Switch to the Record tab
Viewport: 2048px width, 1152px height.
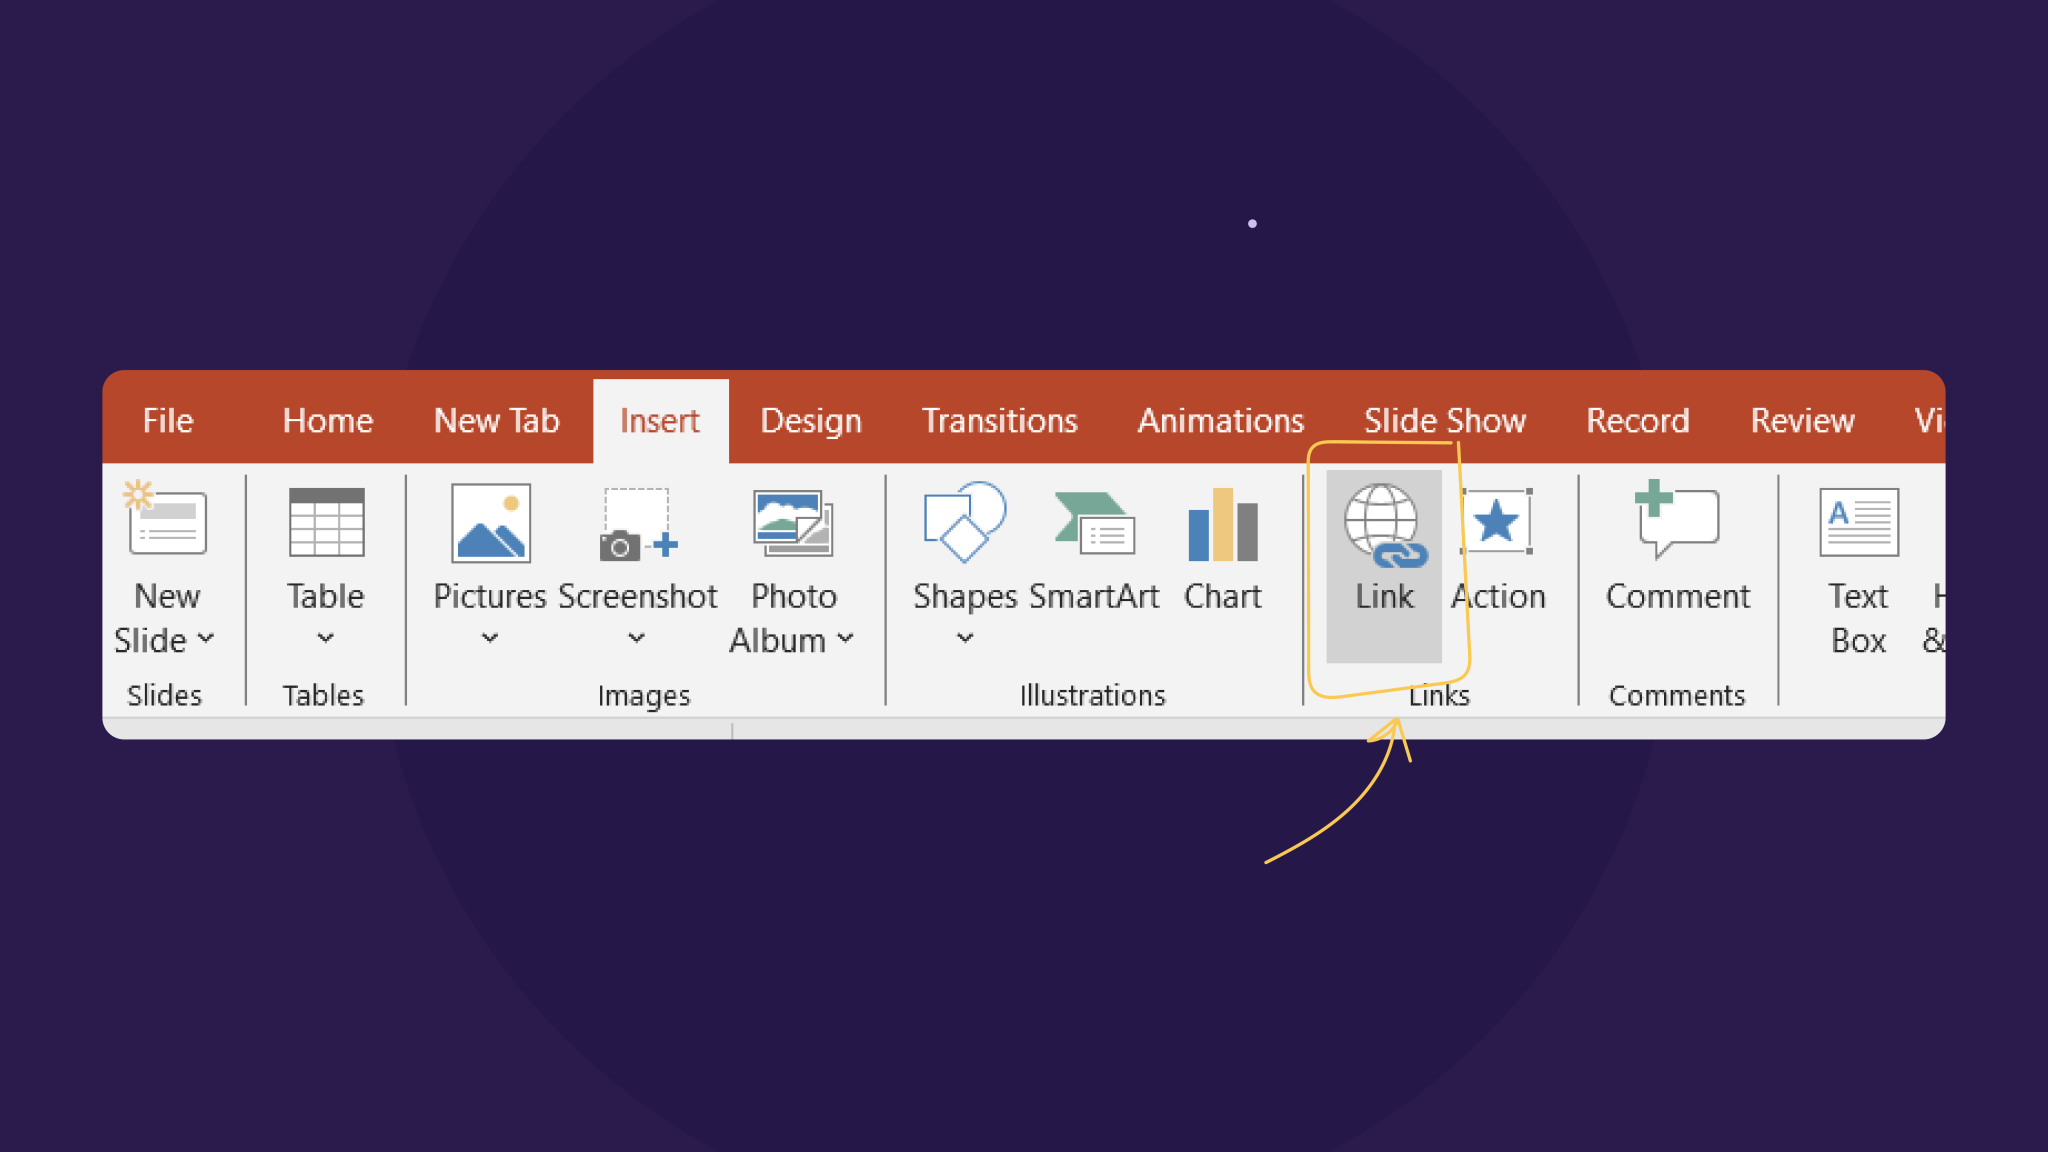(x=1637, y=420)
